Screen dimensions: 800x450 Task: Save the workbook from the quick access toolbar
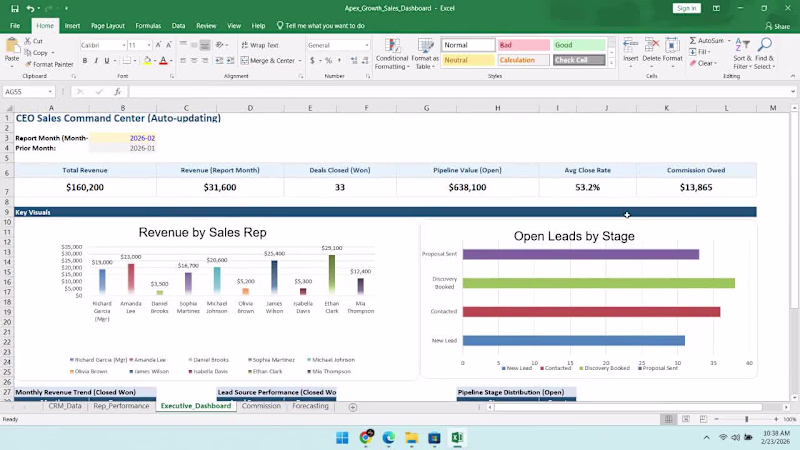point(15,8)
